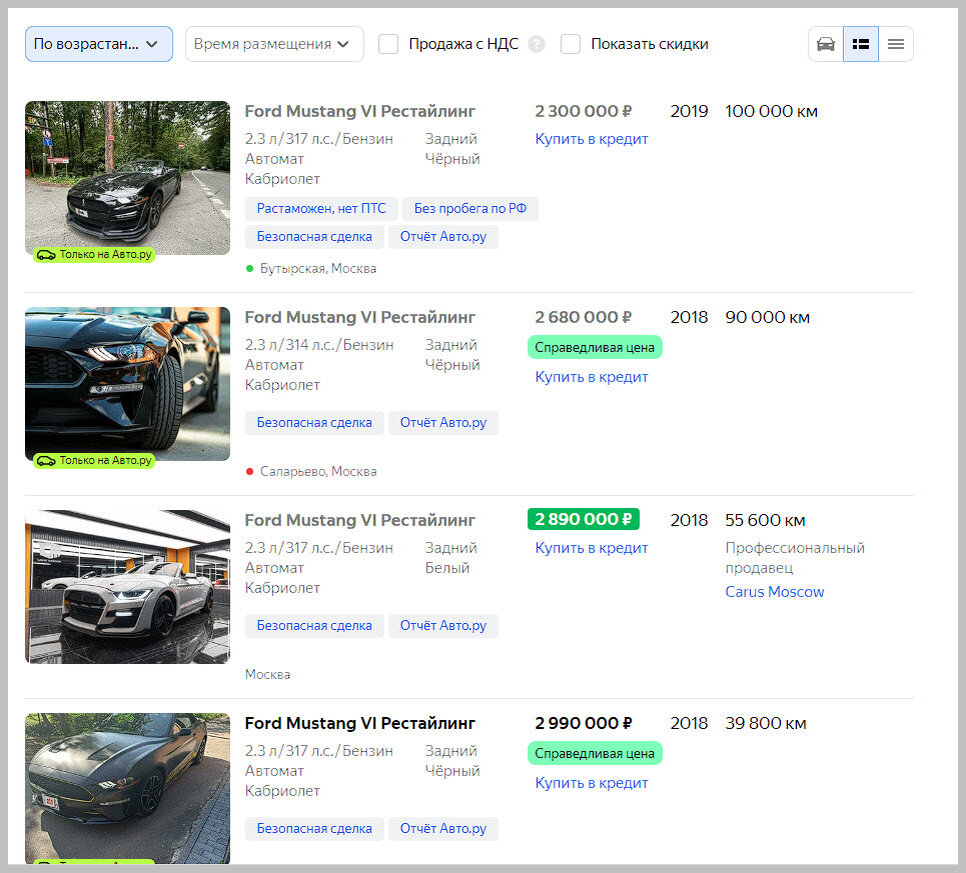Click 'Безопасная сделка' on the 100 000 км listing
This screenshot has height=873, width=966.
314,237
